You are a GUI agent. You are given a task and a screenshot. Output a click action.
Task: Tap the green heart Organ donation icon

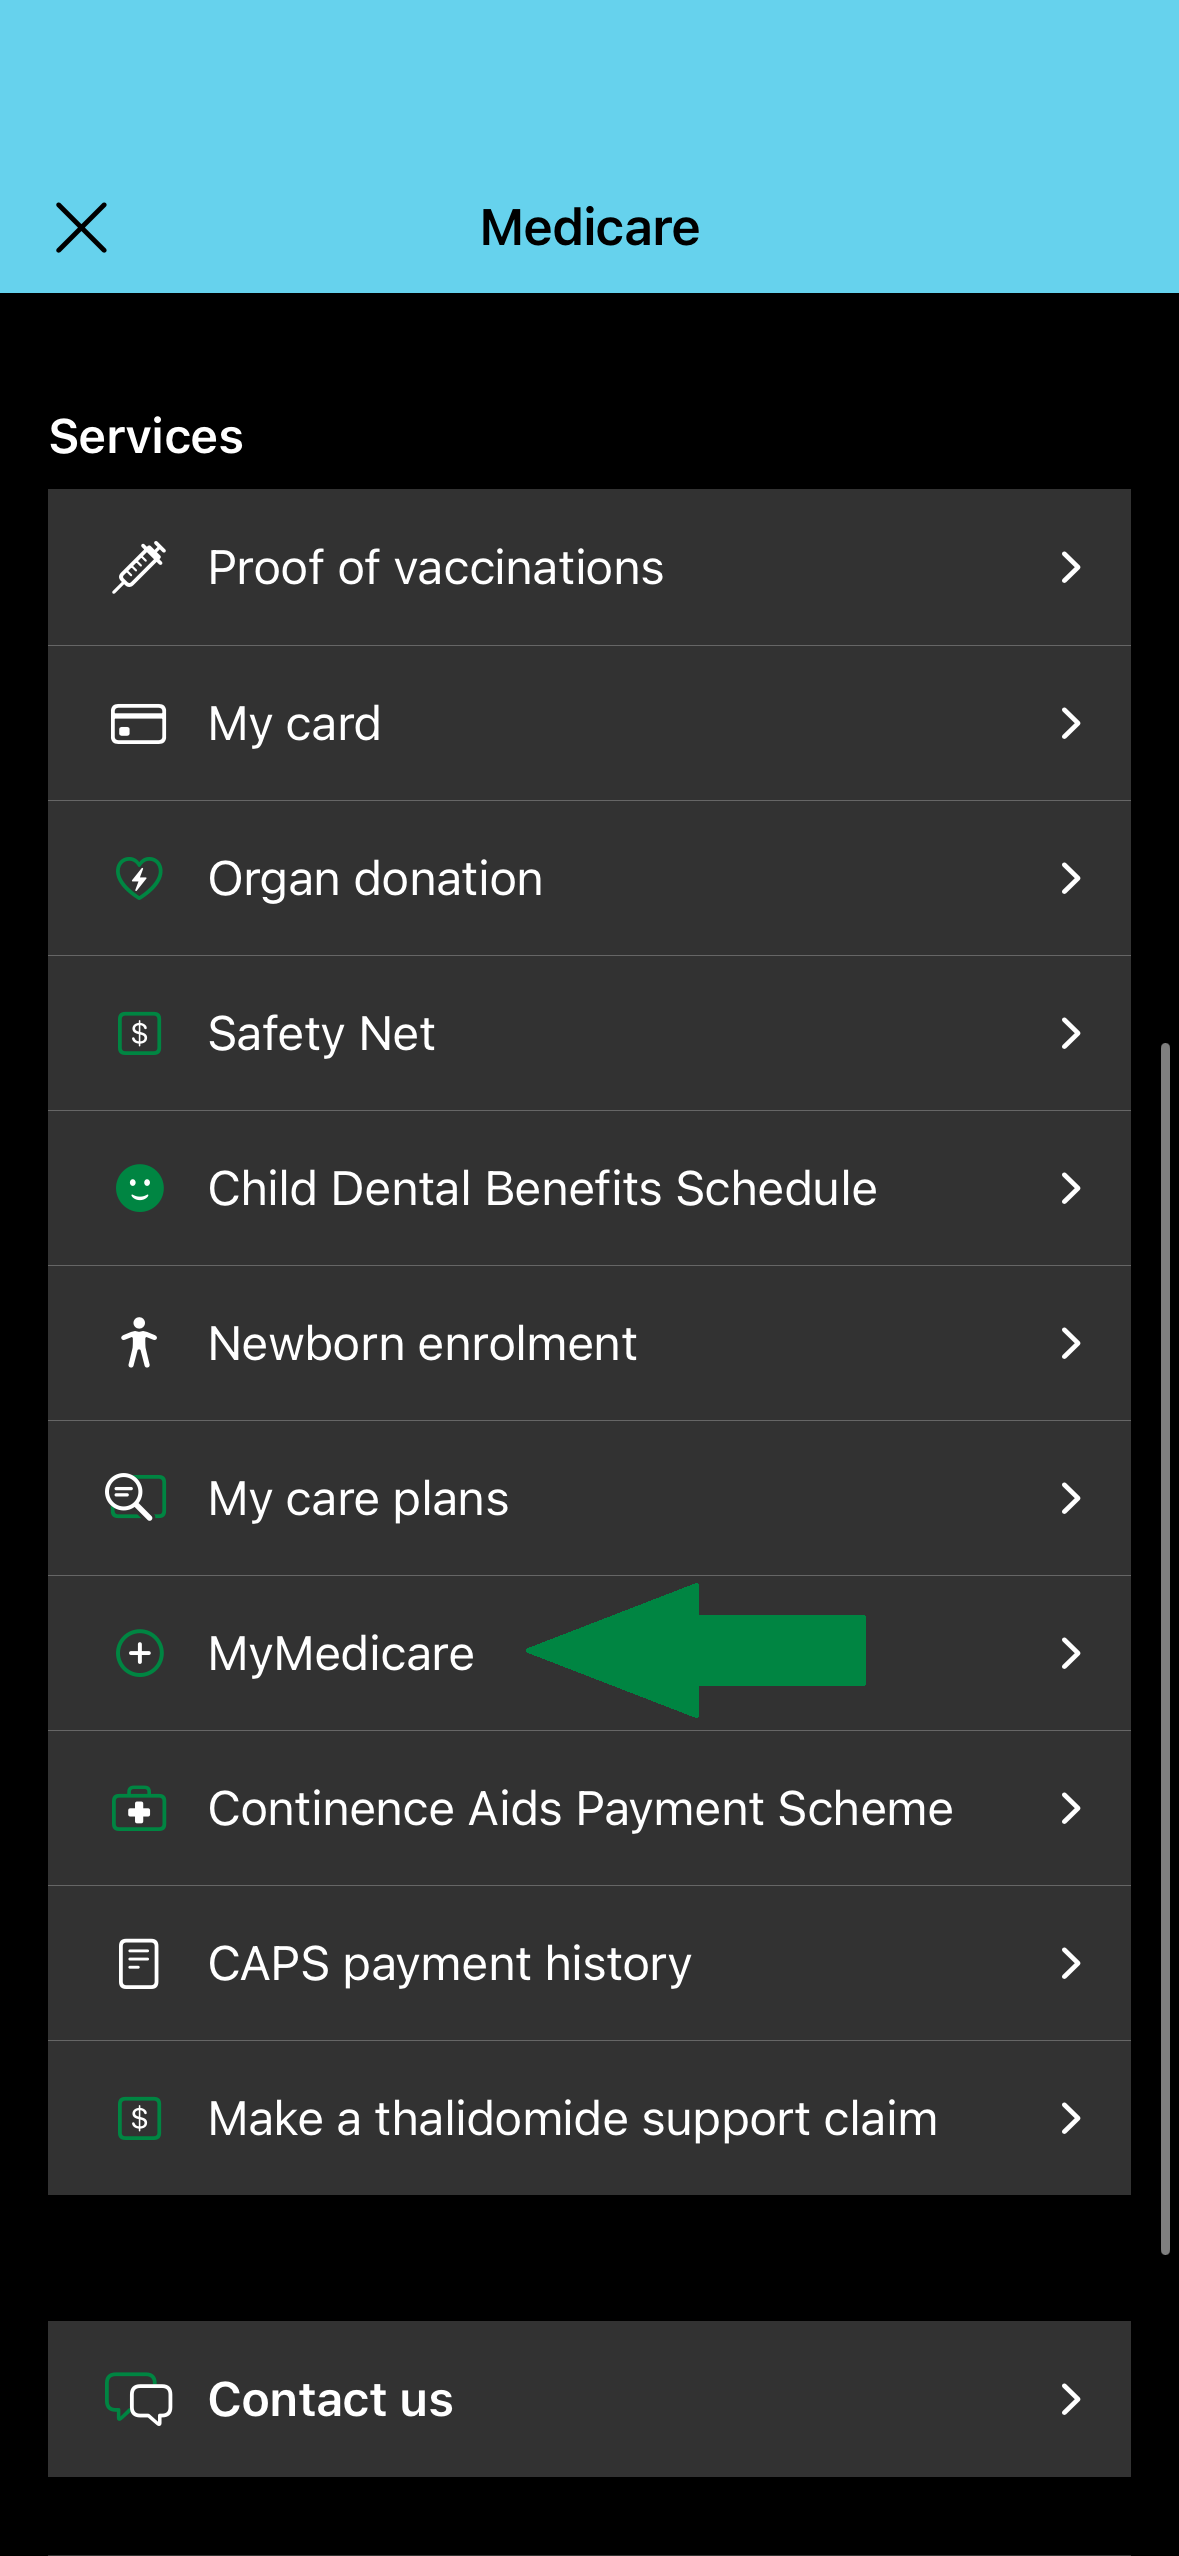139,878
